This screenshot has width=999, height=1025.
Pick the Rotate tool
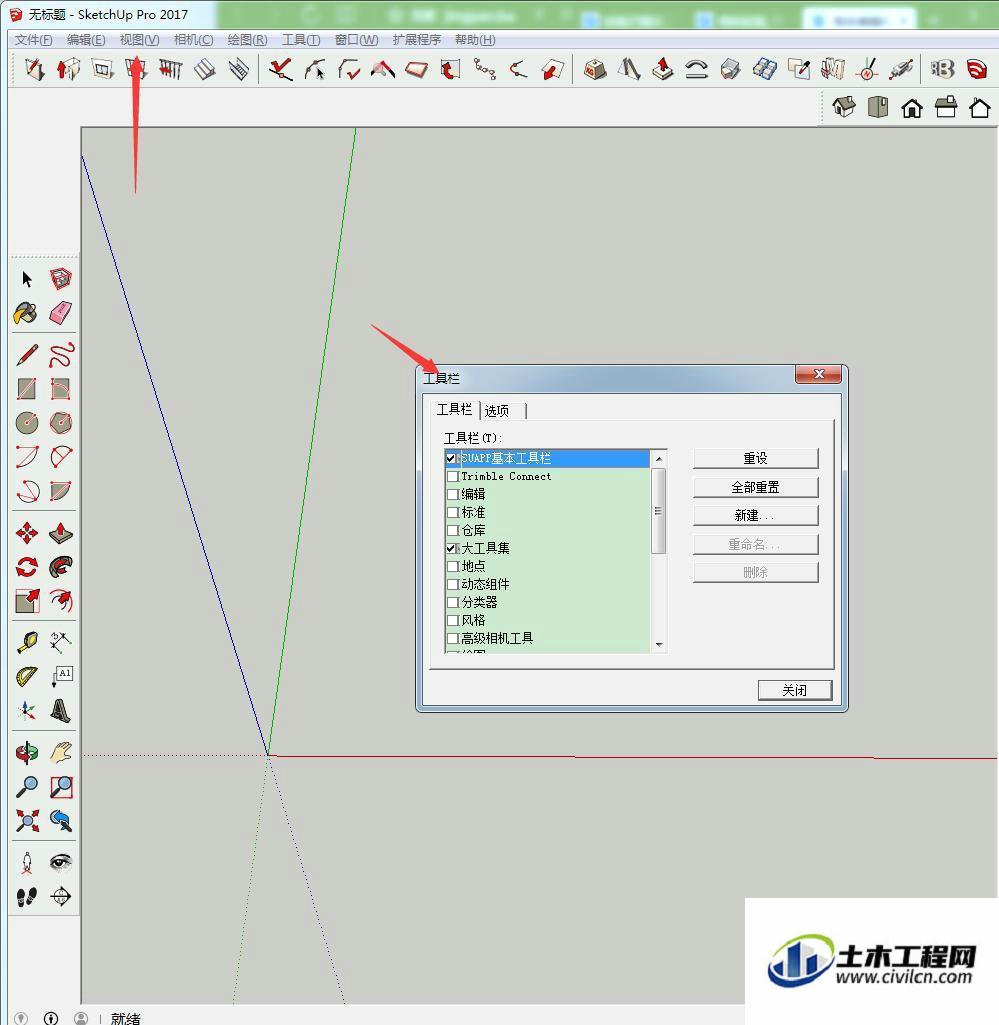[27, 567]
